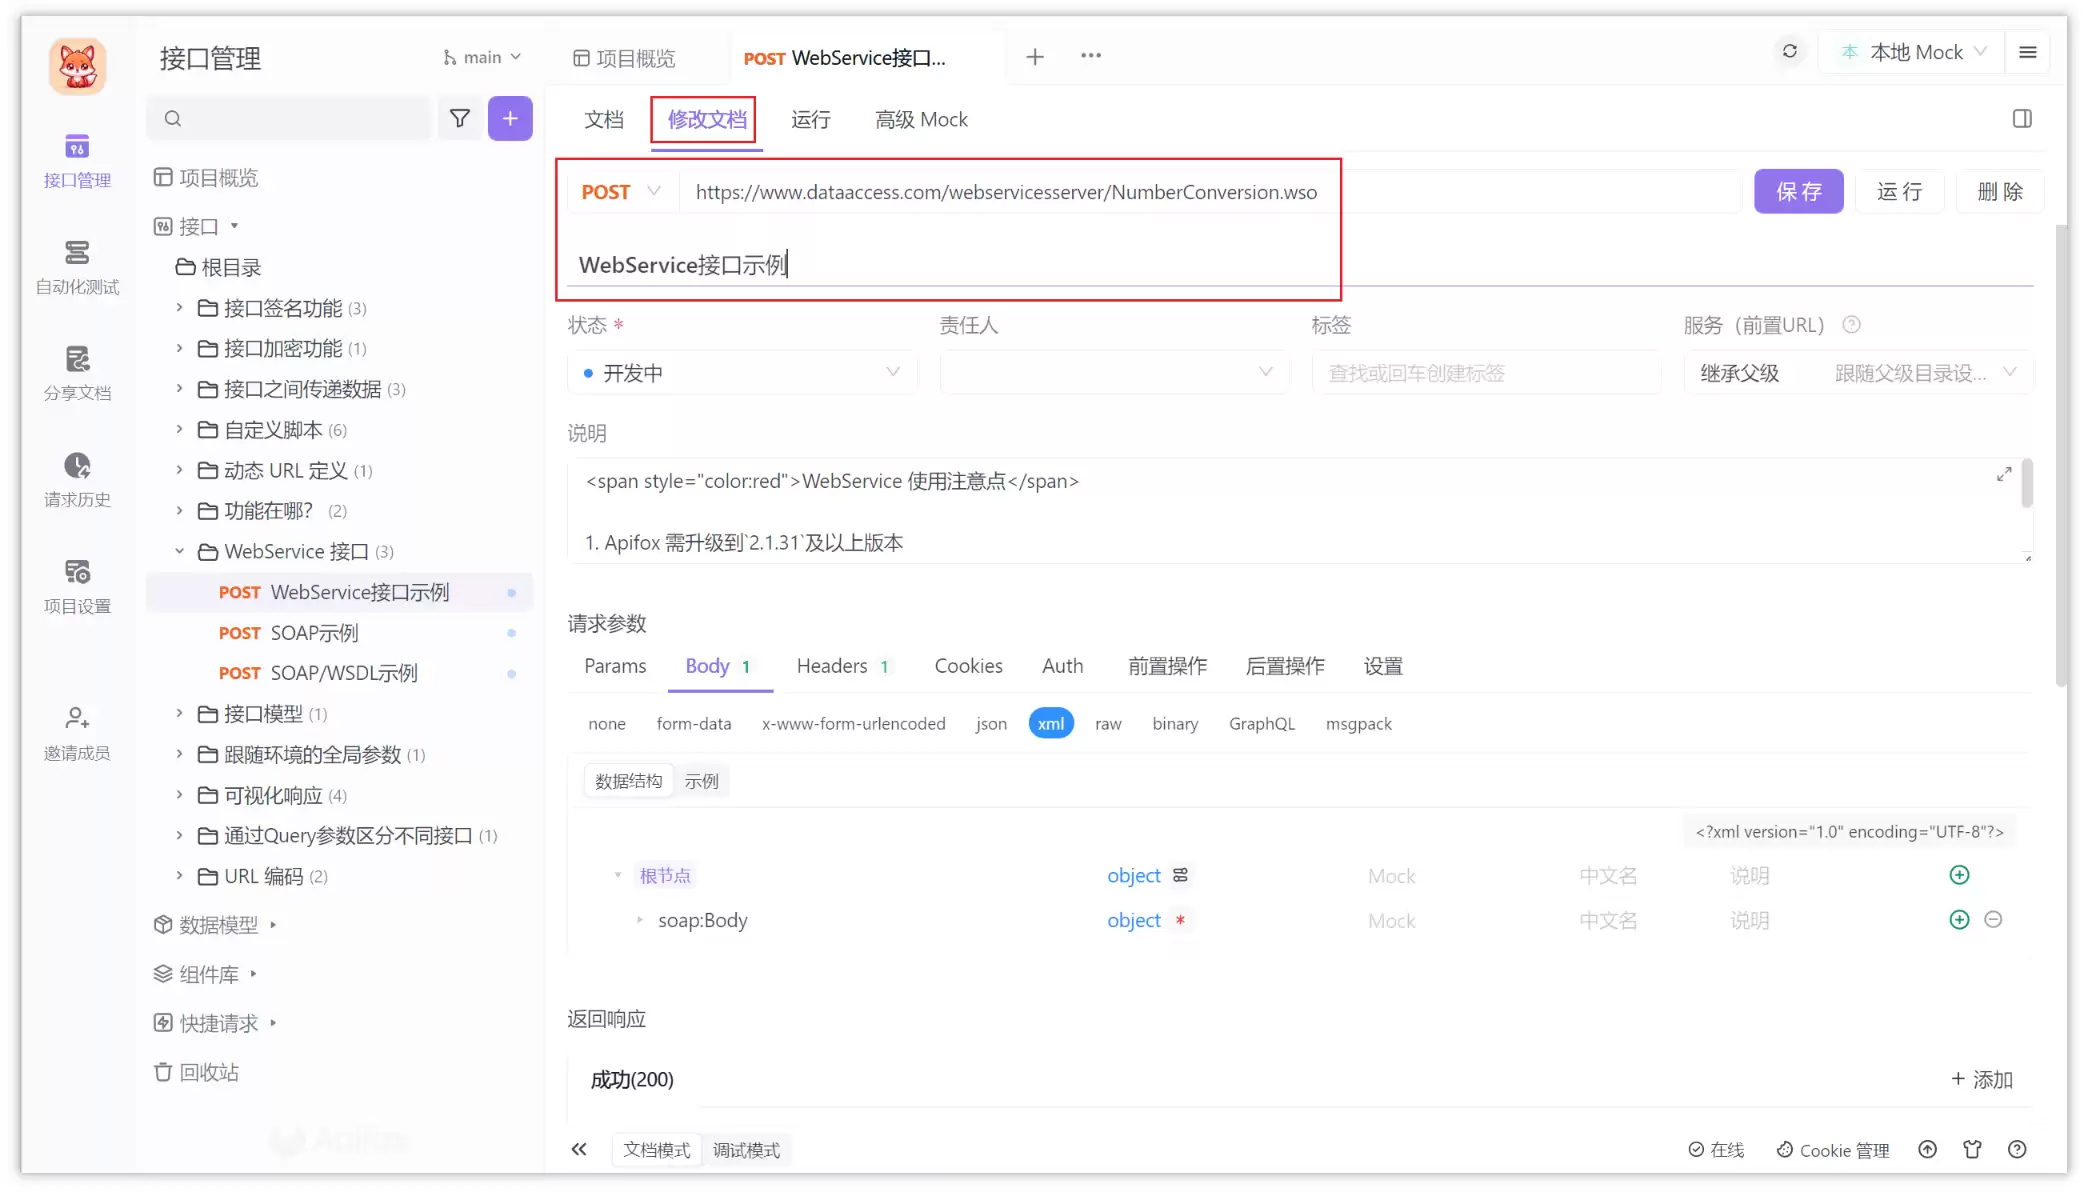Expand 数据模型 section

pos(273,925)
